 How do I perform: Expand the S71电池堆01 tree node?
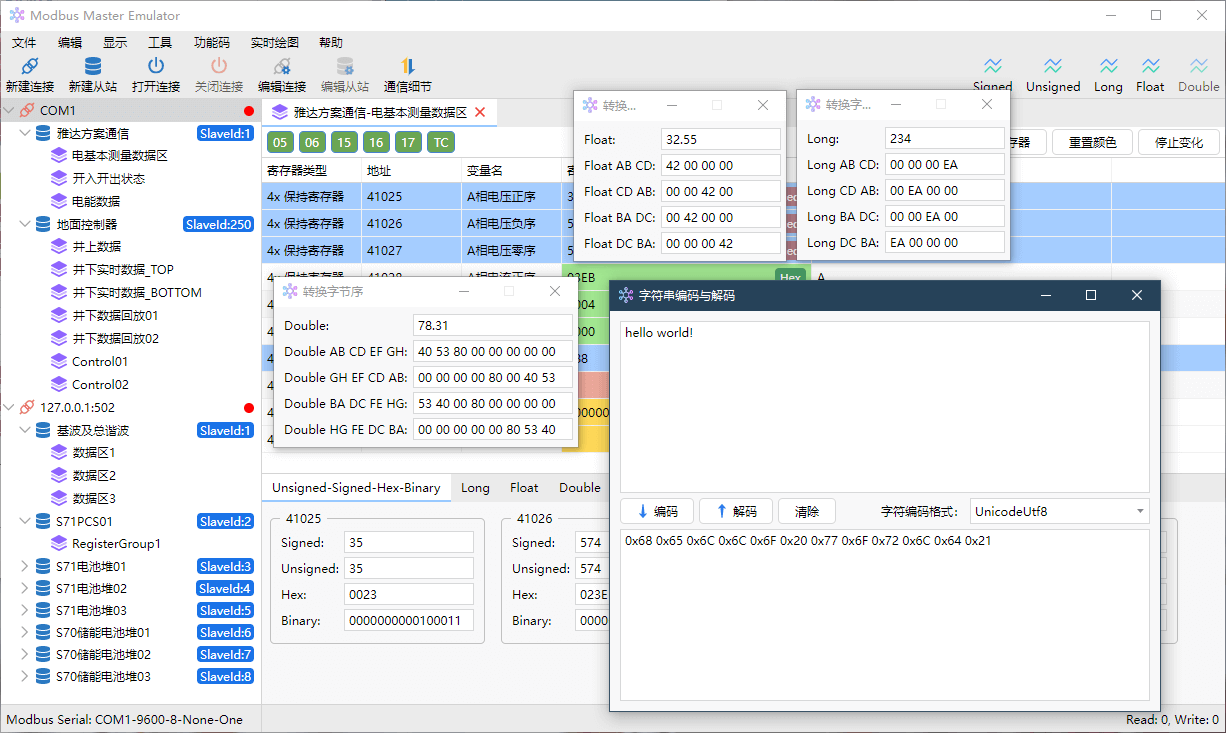[25, 566]
